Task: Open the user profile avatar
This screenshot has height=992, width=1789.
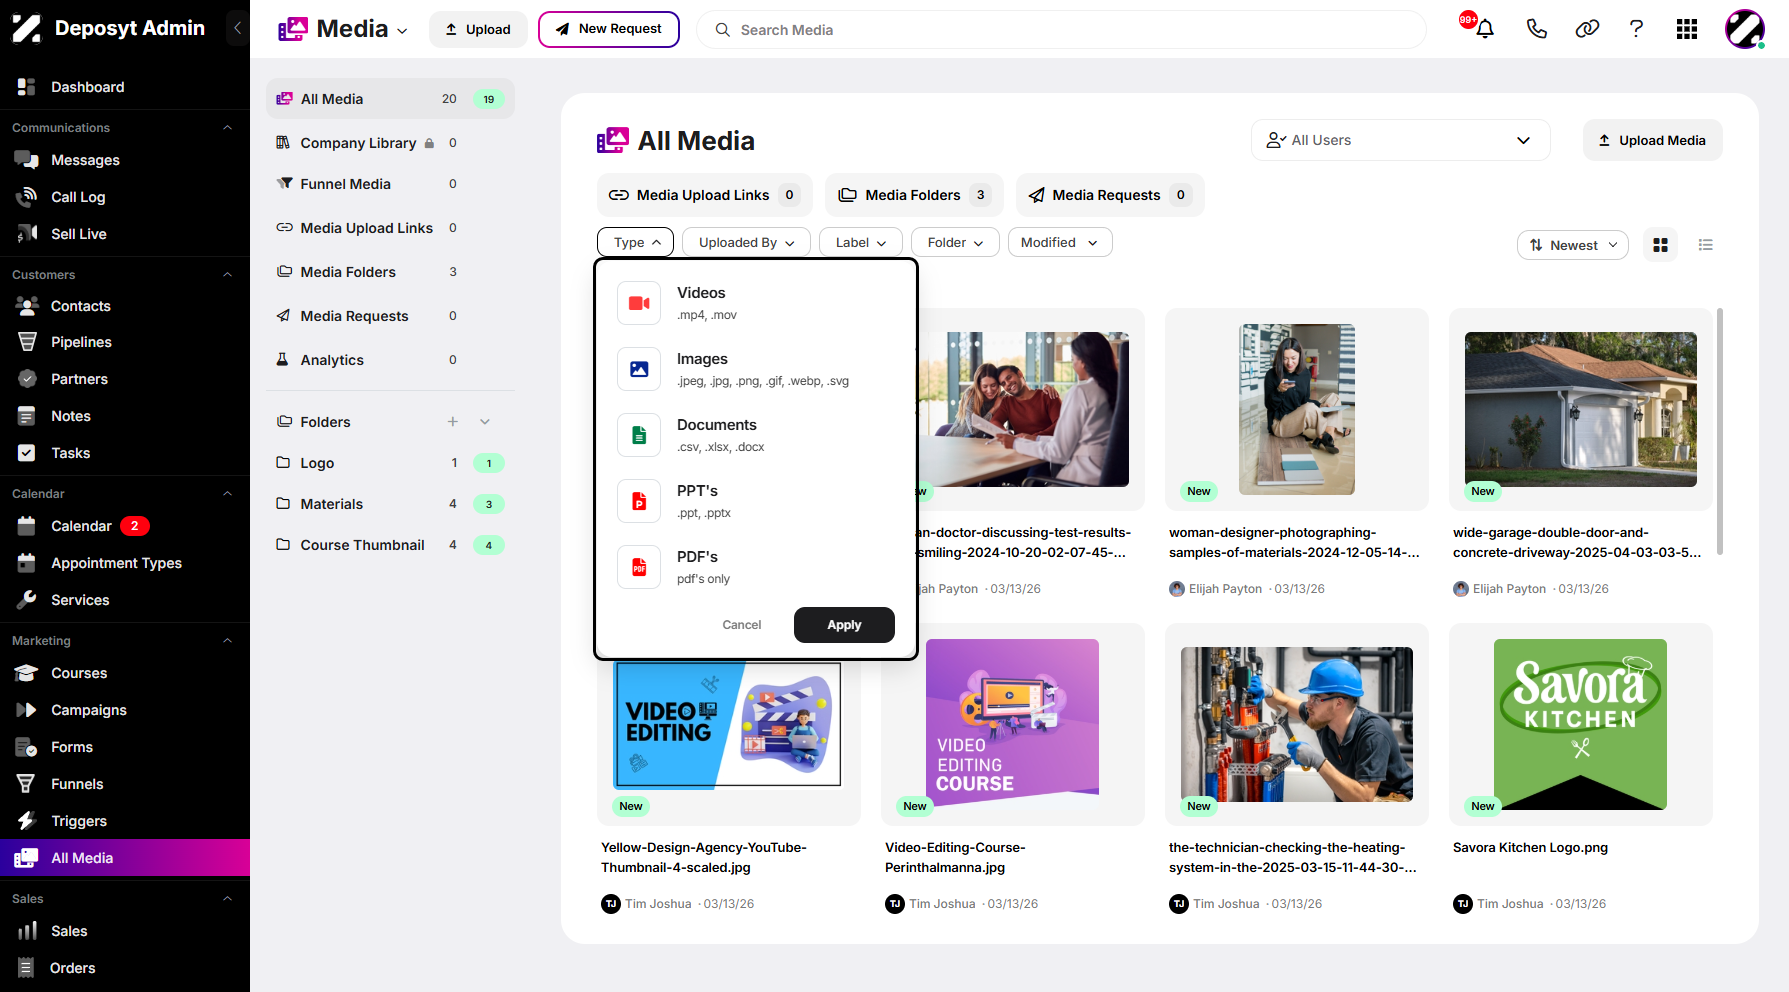Action: pos(1745,29)
